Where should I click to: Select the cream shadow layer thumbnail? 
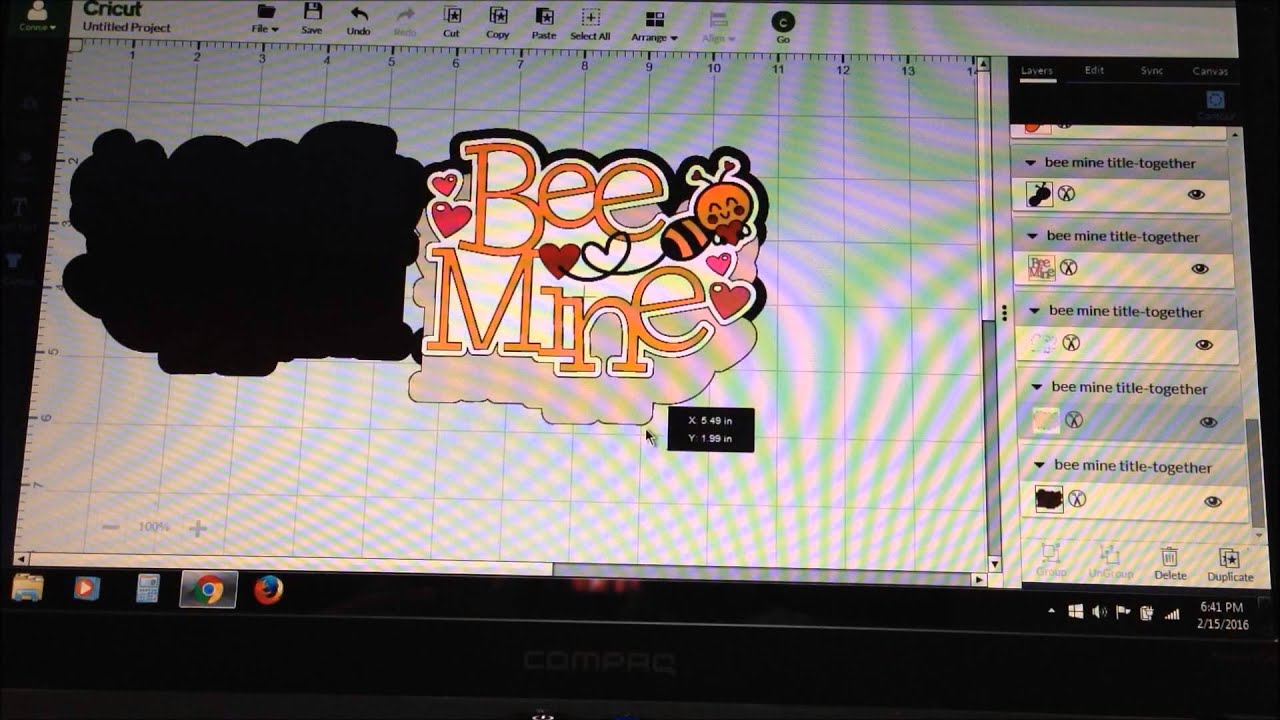(1045, 421)
